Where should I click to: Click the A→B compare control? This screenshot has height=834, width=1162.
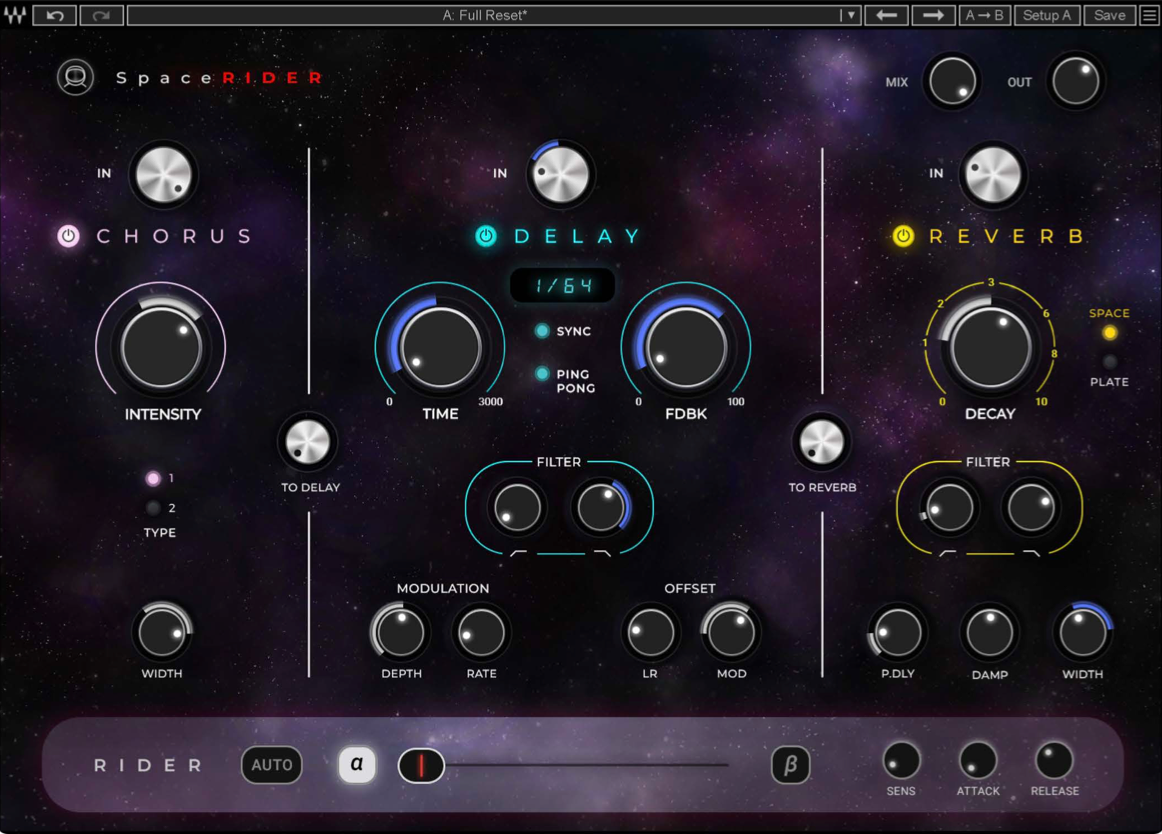point(984,14)
